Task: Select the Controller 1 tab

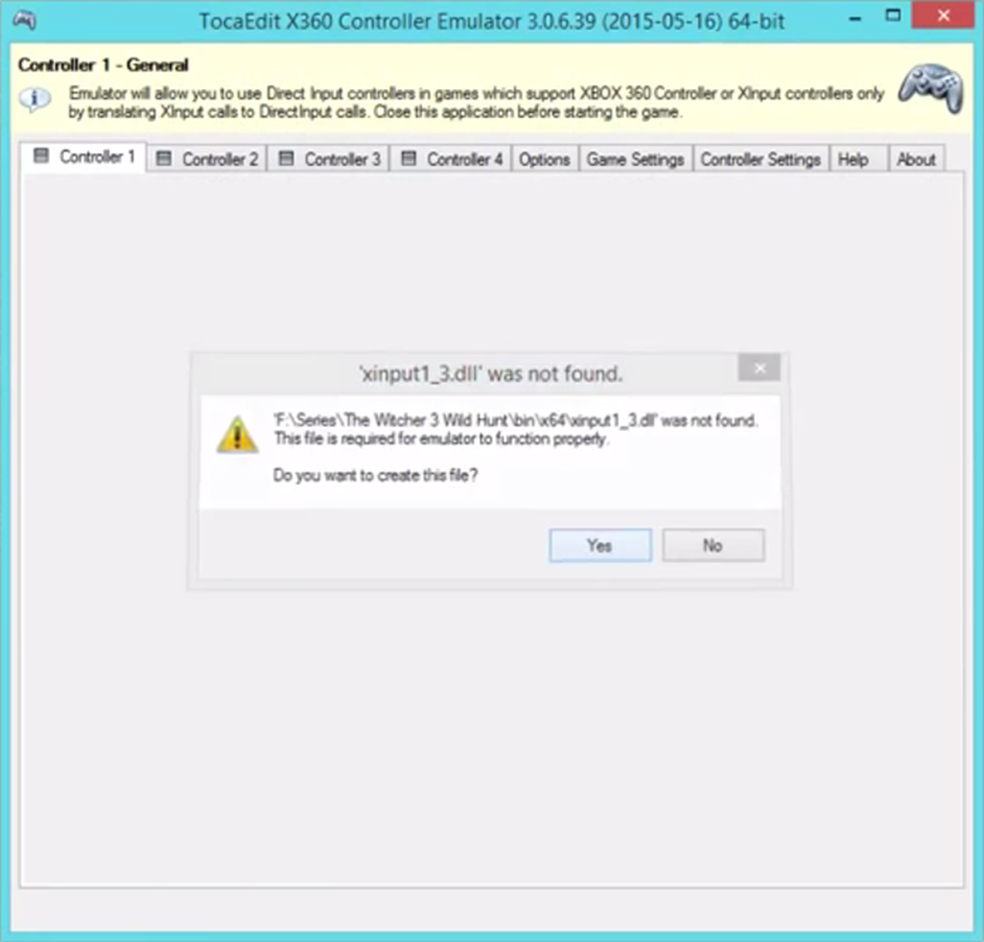Action: coord(83,157)
